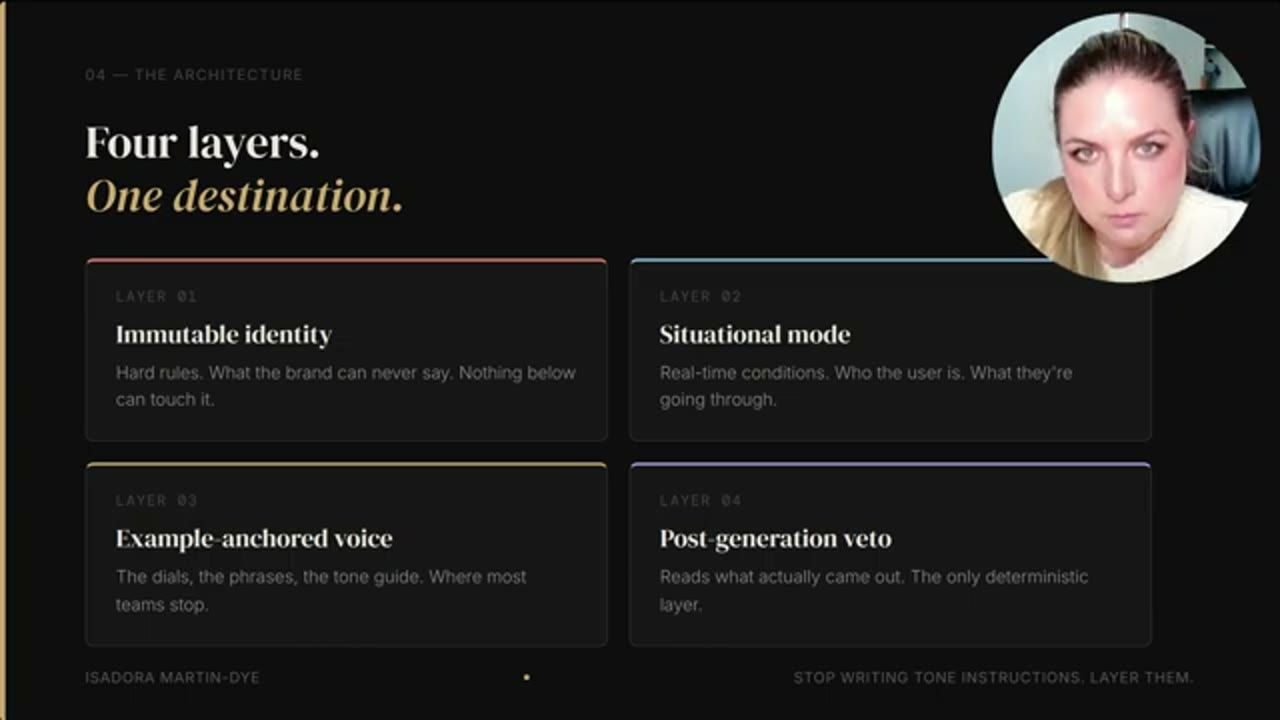The image size is (1280, 720).
Task: Click the 04 — THE ARCHITECTURE section label
Action: (x=194, y=75)
